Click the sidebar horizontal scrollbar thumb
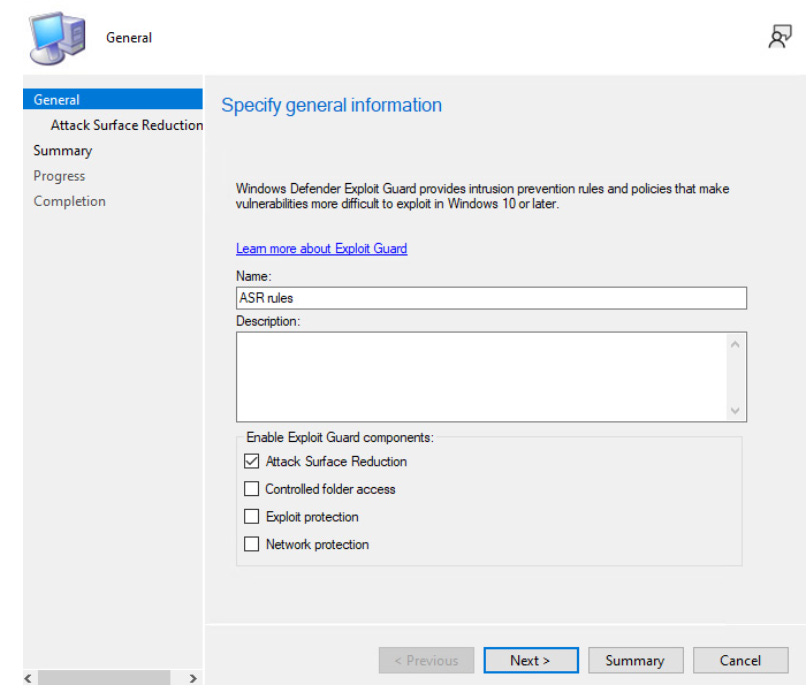 pyautogui.click(x=104, y=678)
